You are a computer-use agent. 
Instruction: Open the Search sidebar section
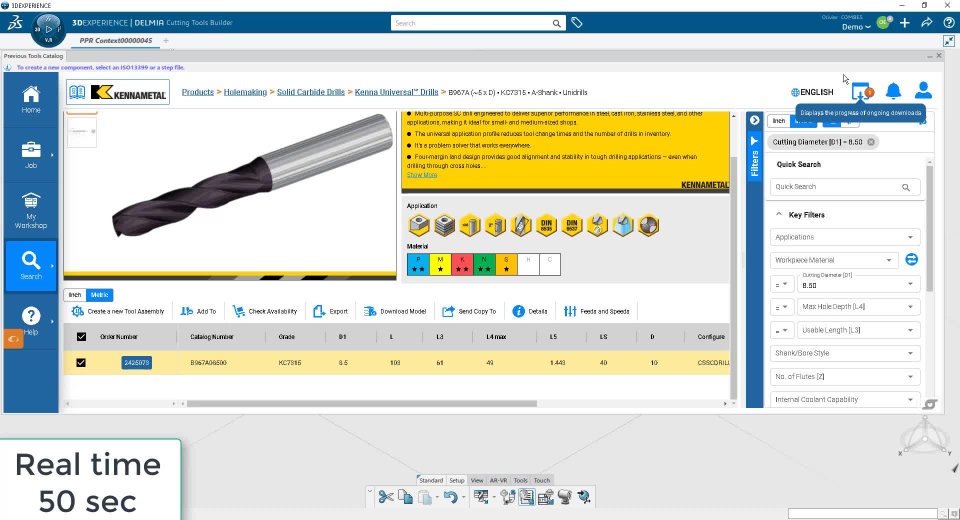pos(31,265)
